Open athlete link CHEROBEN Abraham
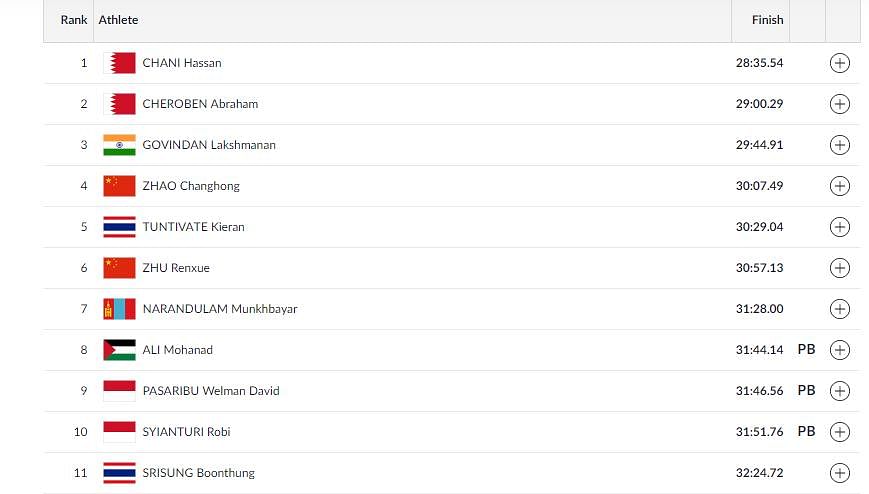Viewport: 869px width, 494px height. pyautogui.click(x=200, y=104)
